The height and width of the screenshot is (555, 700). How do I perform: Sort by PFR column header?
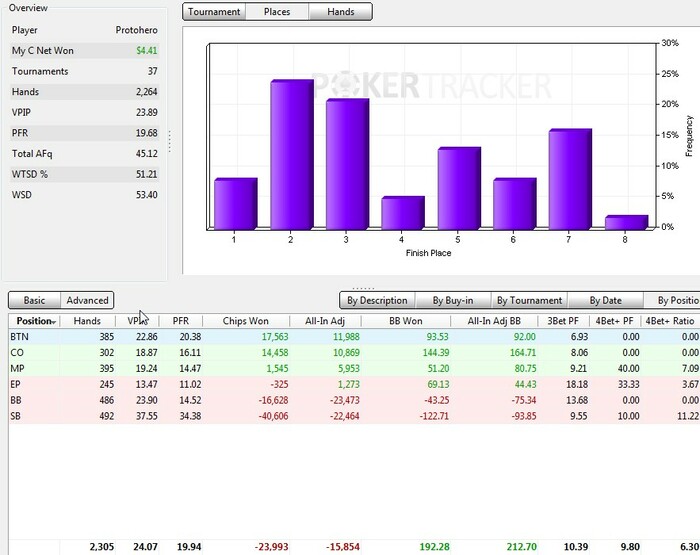pyautogui.click(x=181, y=321)
